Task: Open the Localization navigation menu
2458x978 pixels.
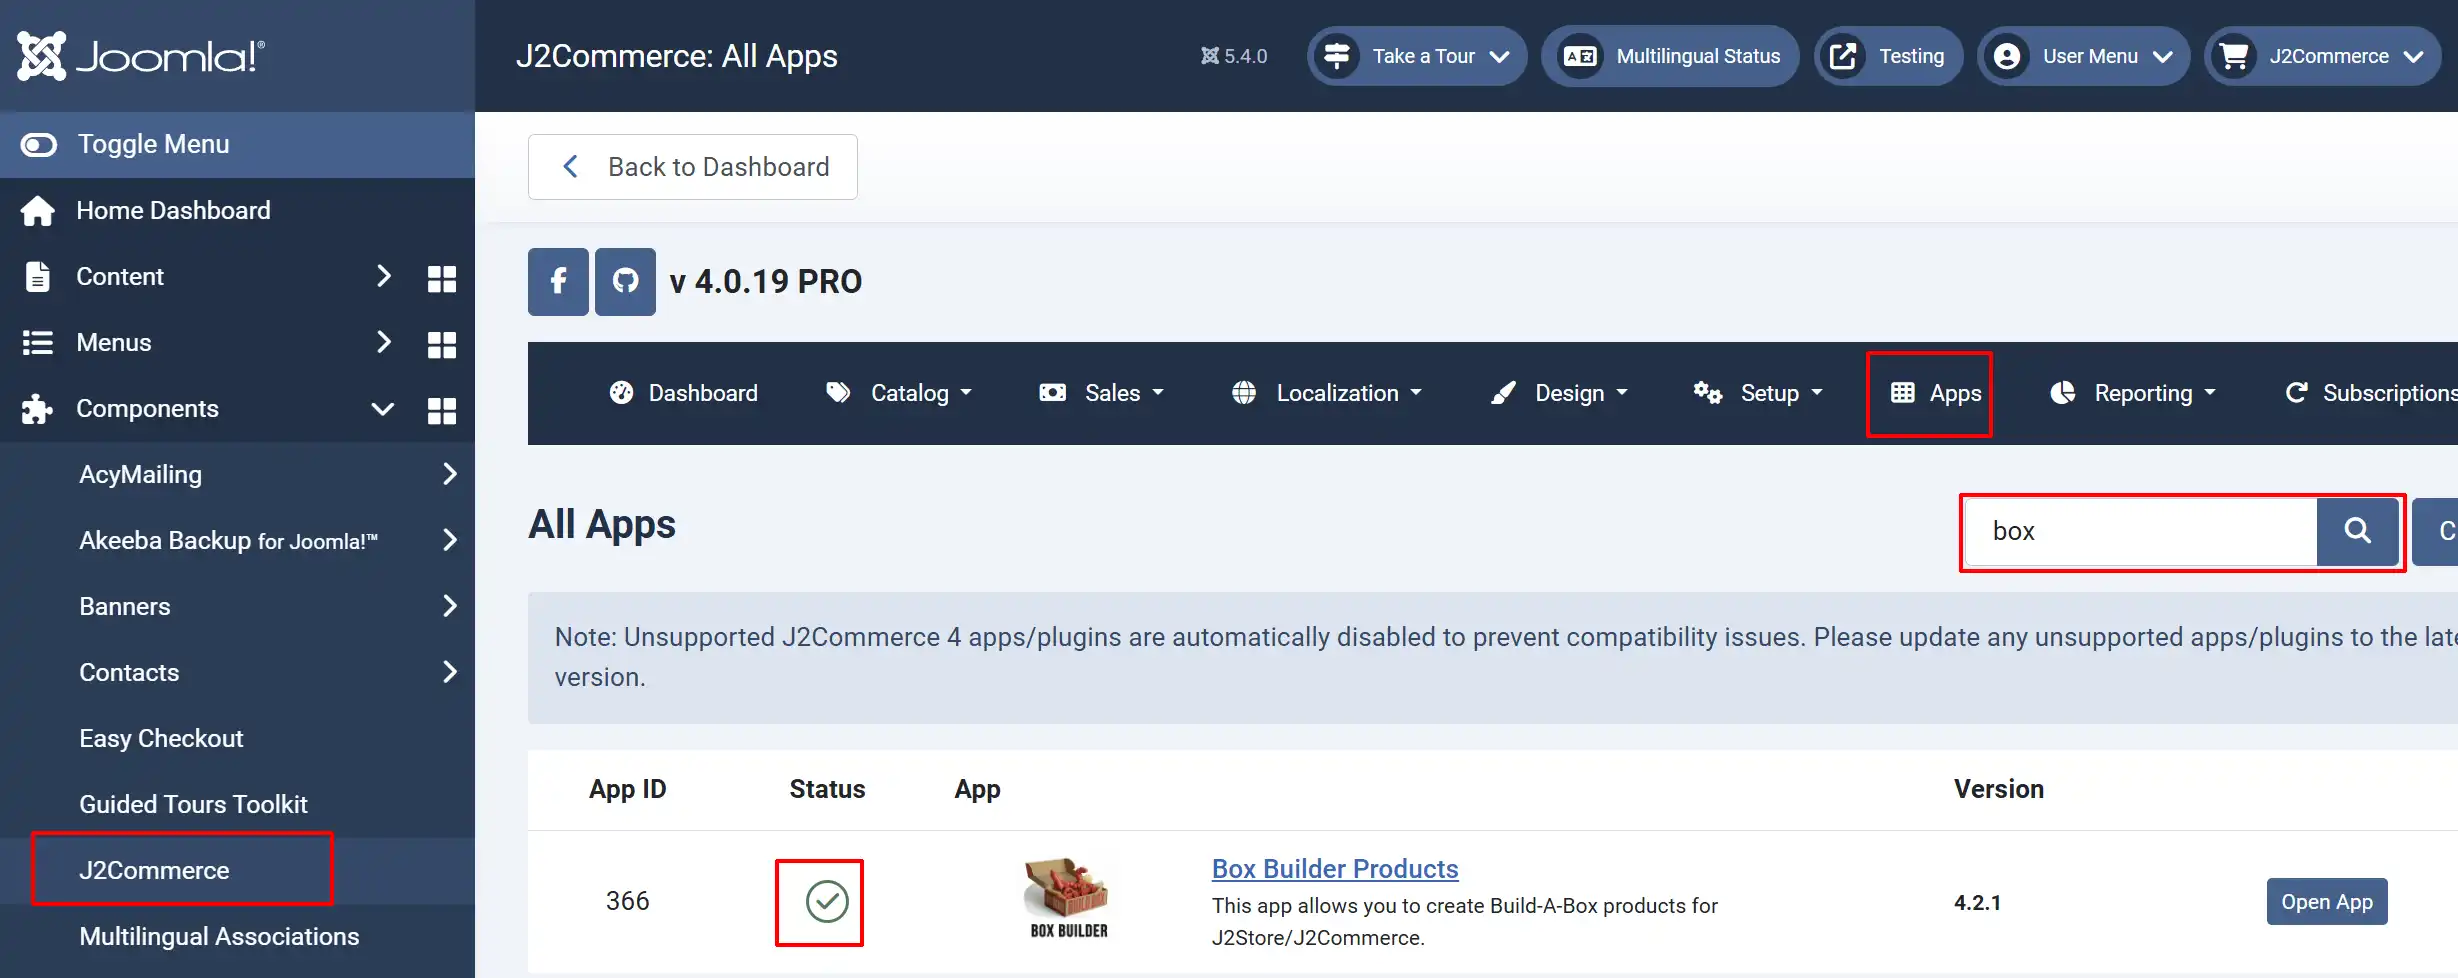Action: coord(1327,393)
